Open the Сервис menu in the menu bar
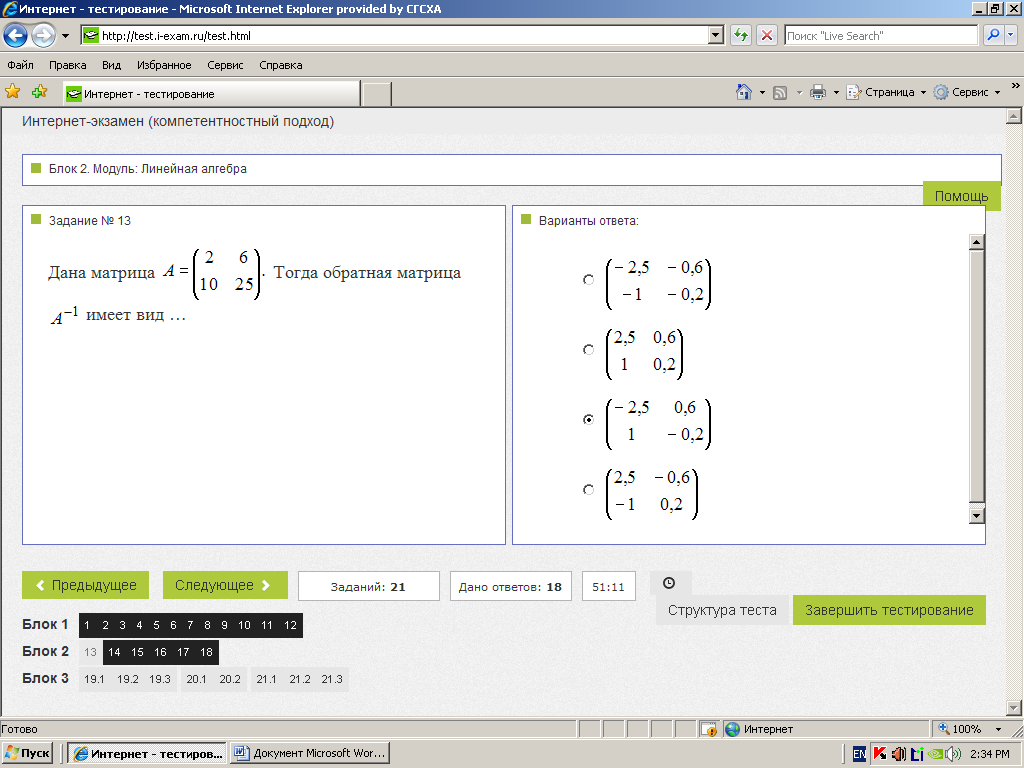This screenshot has width=1024, height=768. pyautogui.click(x=225, y=65)
